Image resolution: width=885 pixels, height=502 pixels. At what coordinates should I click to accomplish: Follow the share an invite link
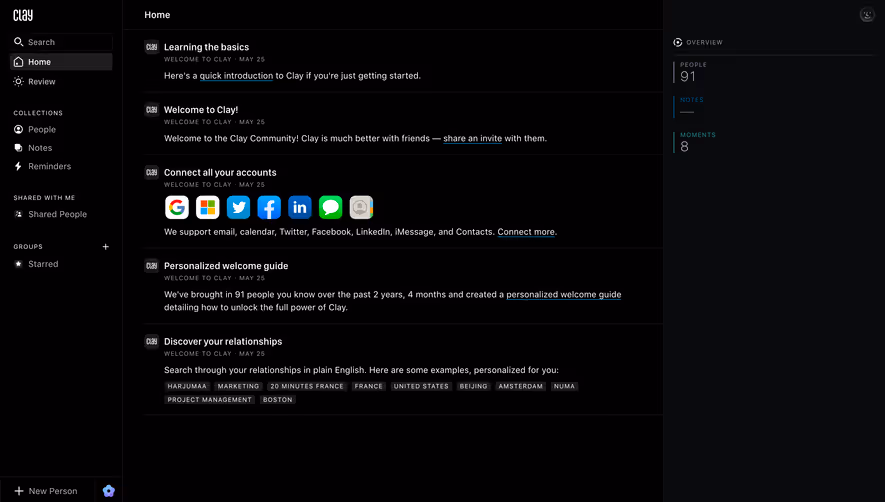coord(472,138)
